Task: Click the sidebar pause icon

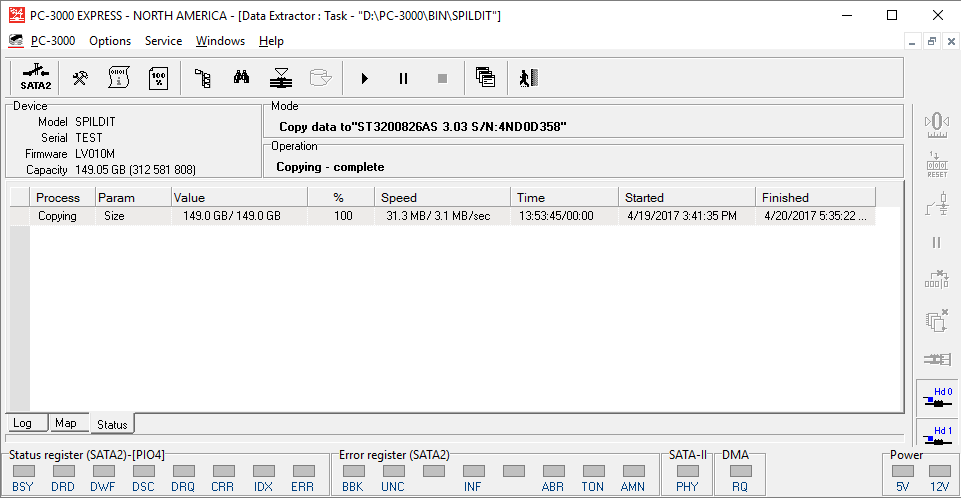Action: pyautogui.click(x=936, y=243)
